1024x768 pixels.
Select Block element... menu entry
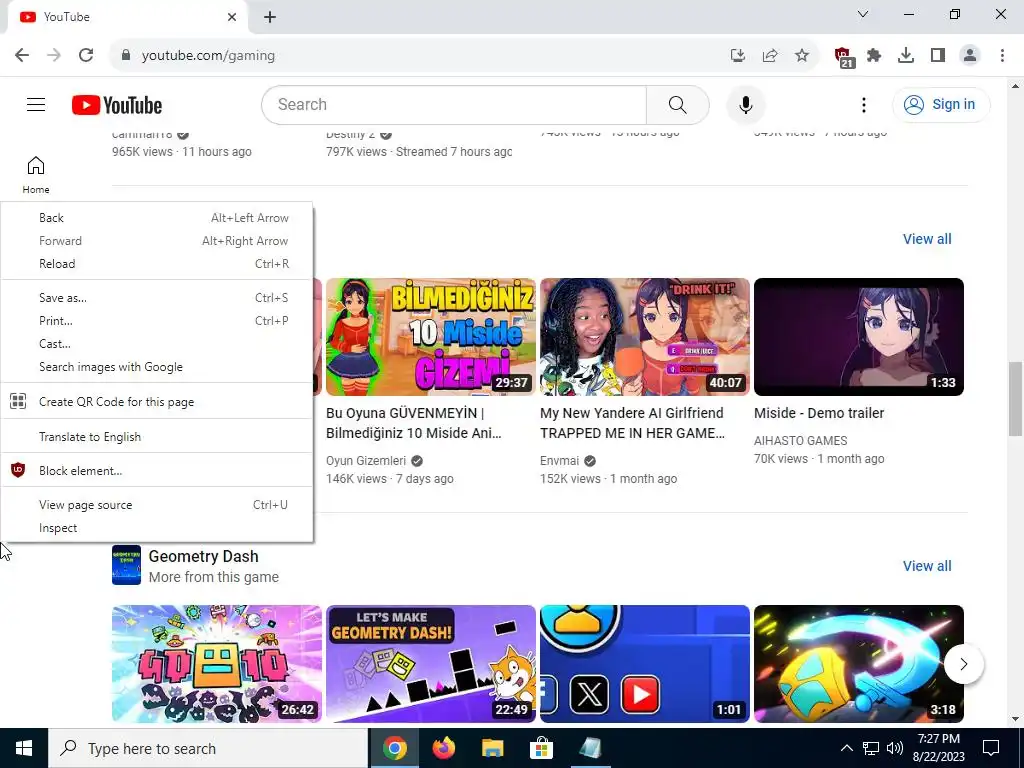click(x=157, y=471)
